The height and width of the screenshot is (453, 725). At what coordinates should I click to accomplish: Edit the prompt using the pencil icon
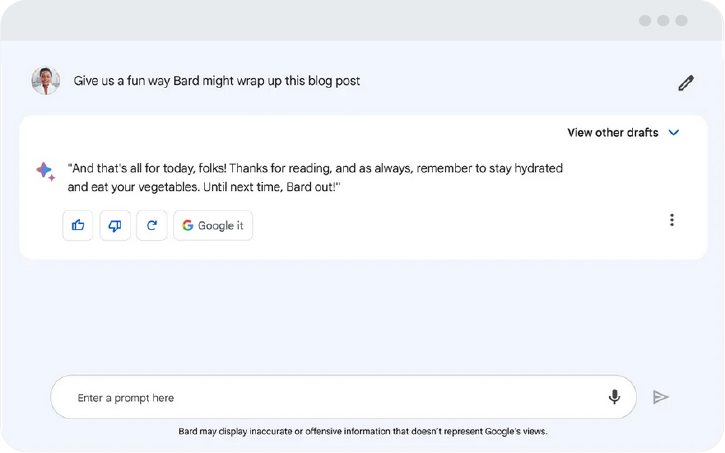686,83
